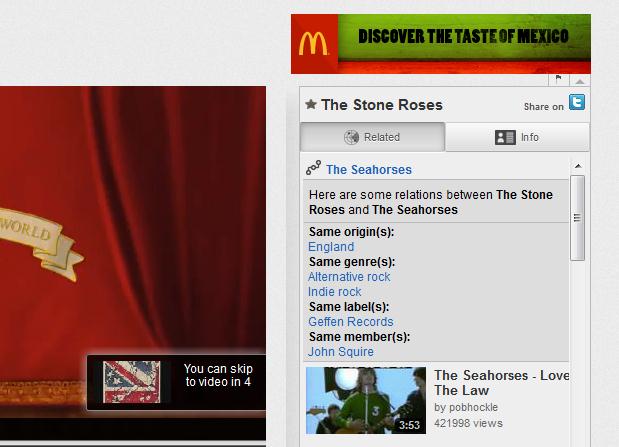Screen dimensions: 619x447
Task: Open the Geffen Records label link
Action: 351,322
